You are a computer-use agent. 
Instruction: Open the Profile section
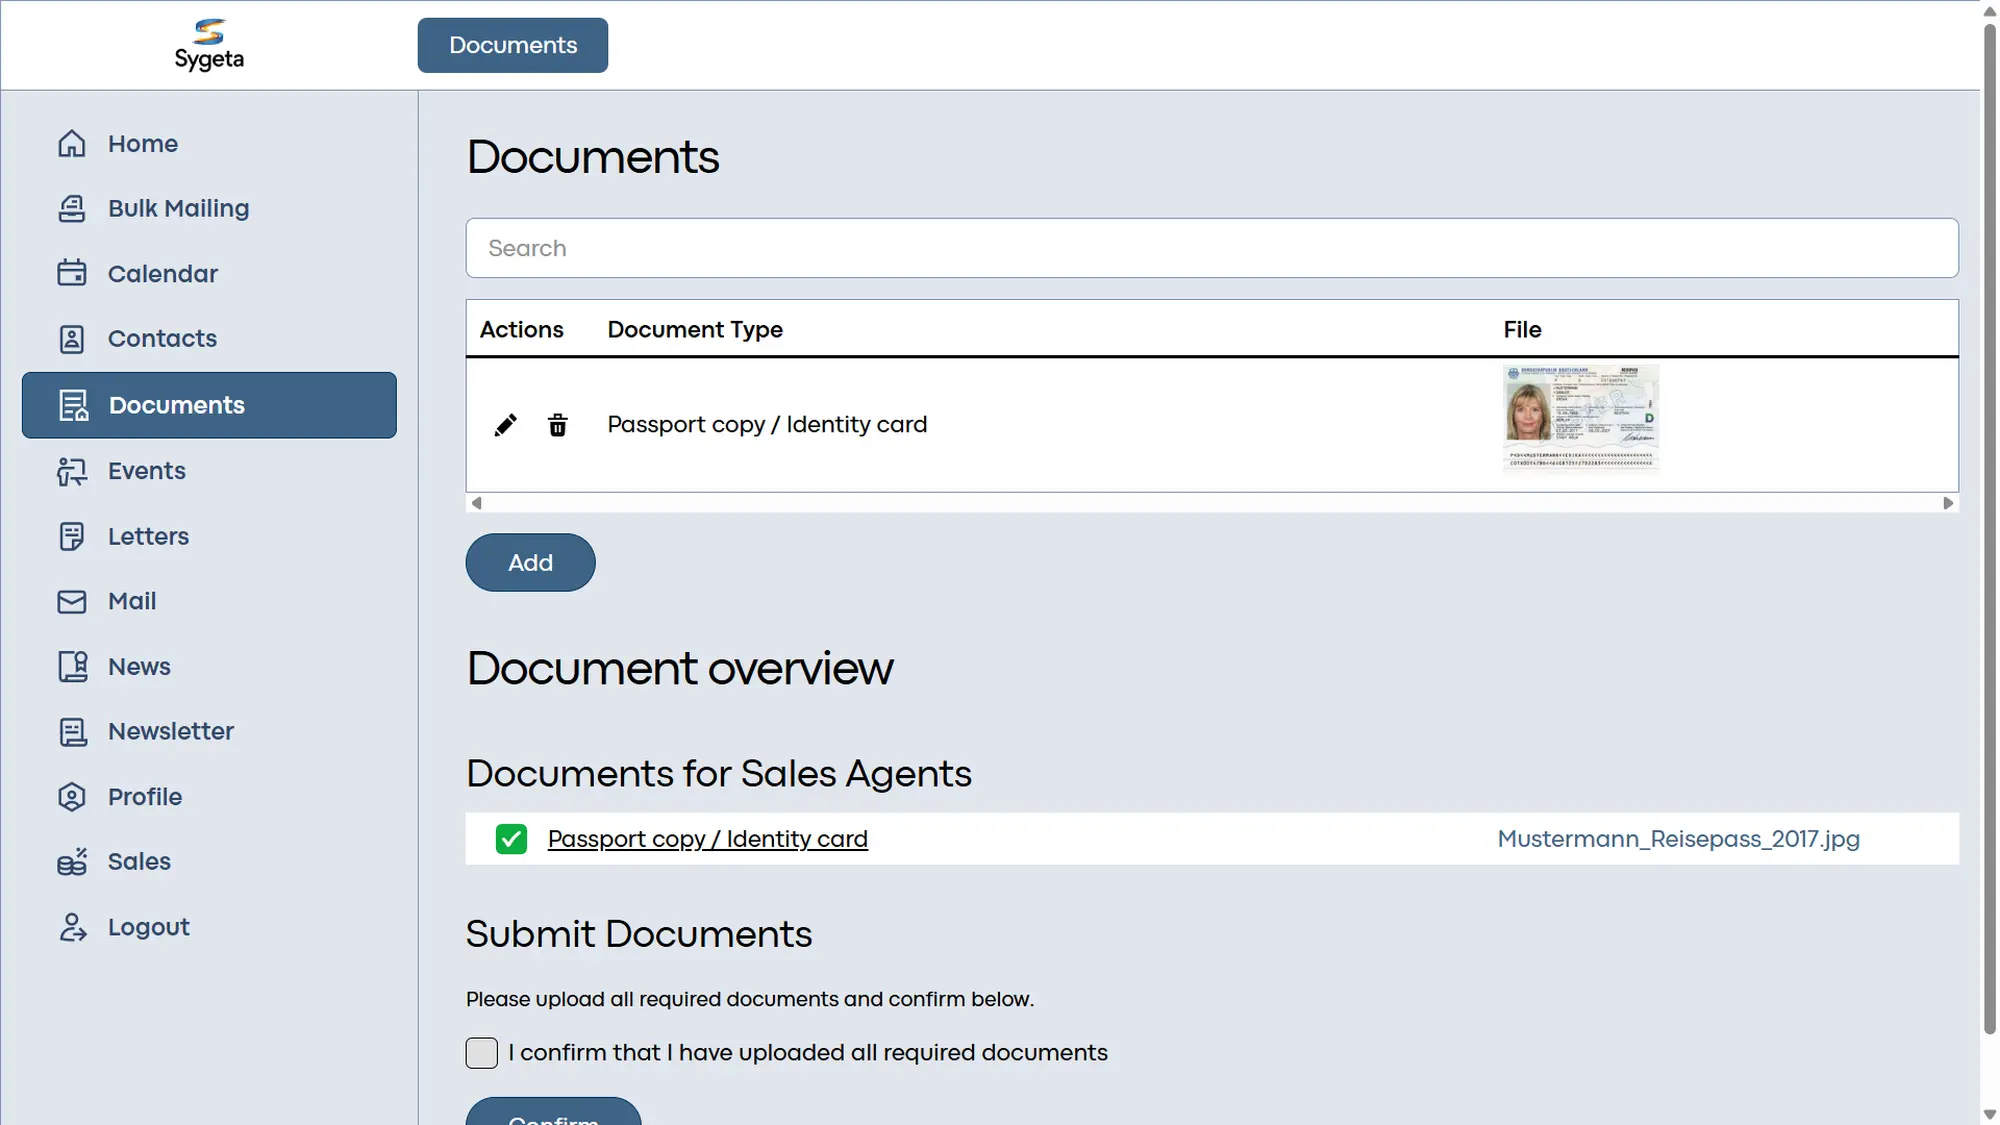point(144,796)
